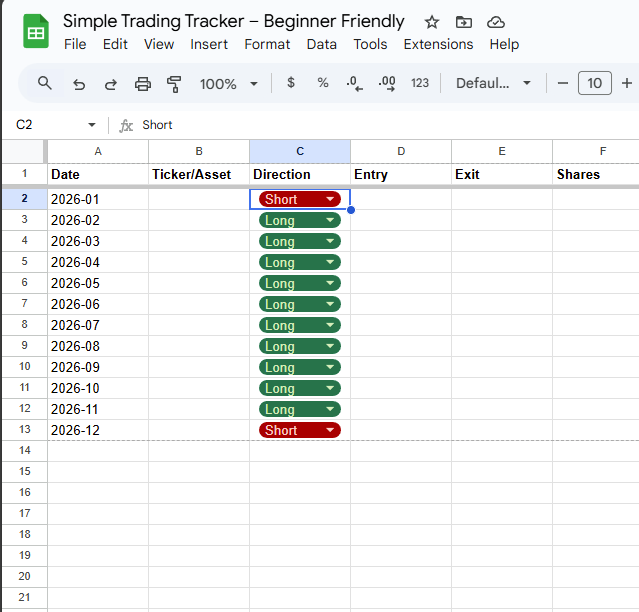Select the Shares header cell
The width and height of the screenshot is (639, 612).
[x=596, y=174]
